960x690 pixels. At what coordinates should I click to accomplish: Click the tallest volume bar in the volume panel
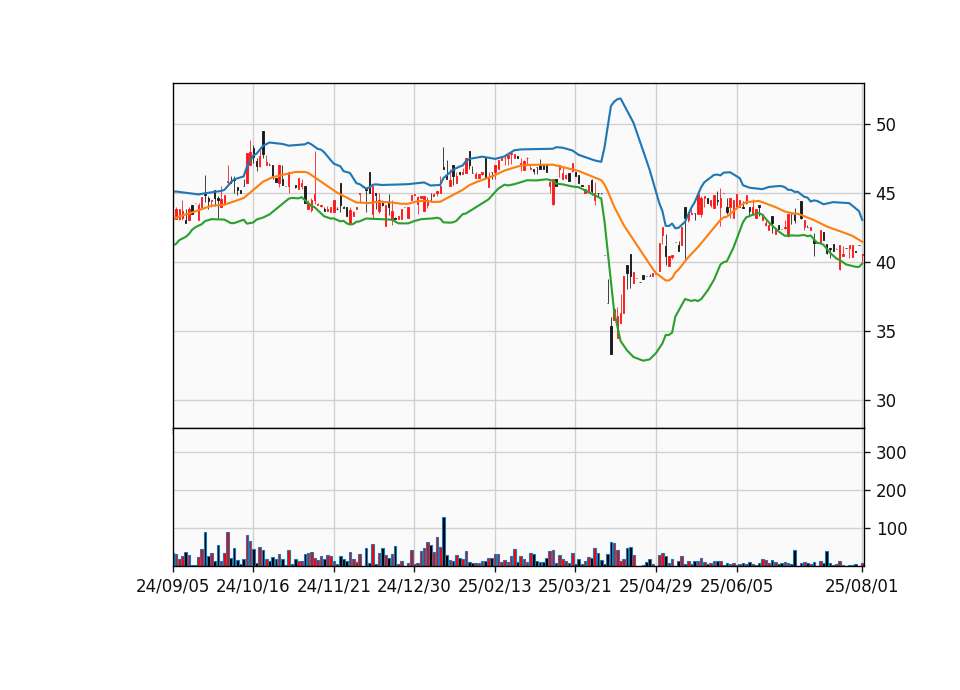coord(444,542)
